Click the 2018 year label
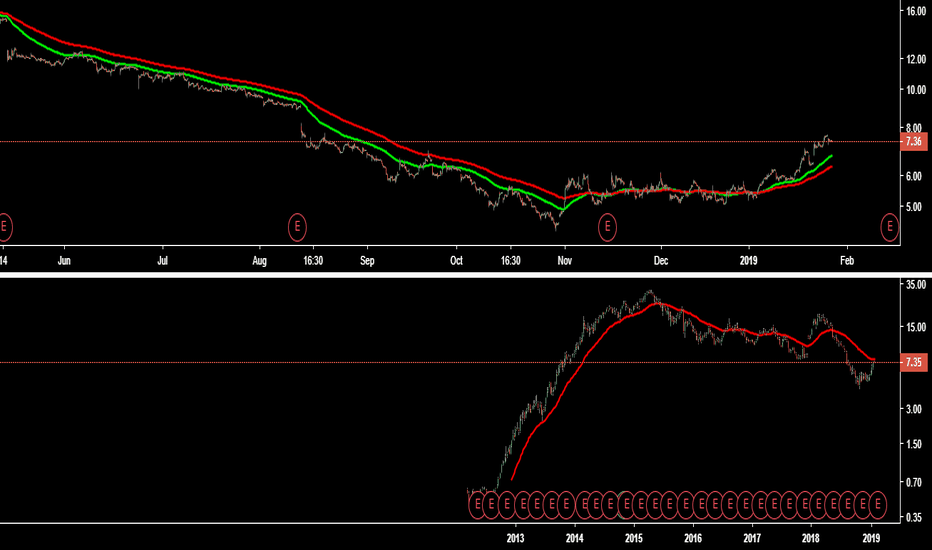Image resolution: width=932 pixels, height=550 pixels. click(811, 538)
